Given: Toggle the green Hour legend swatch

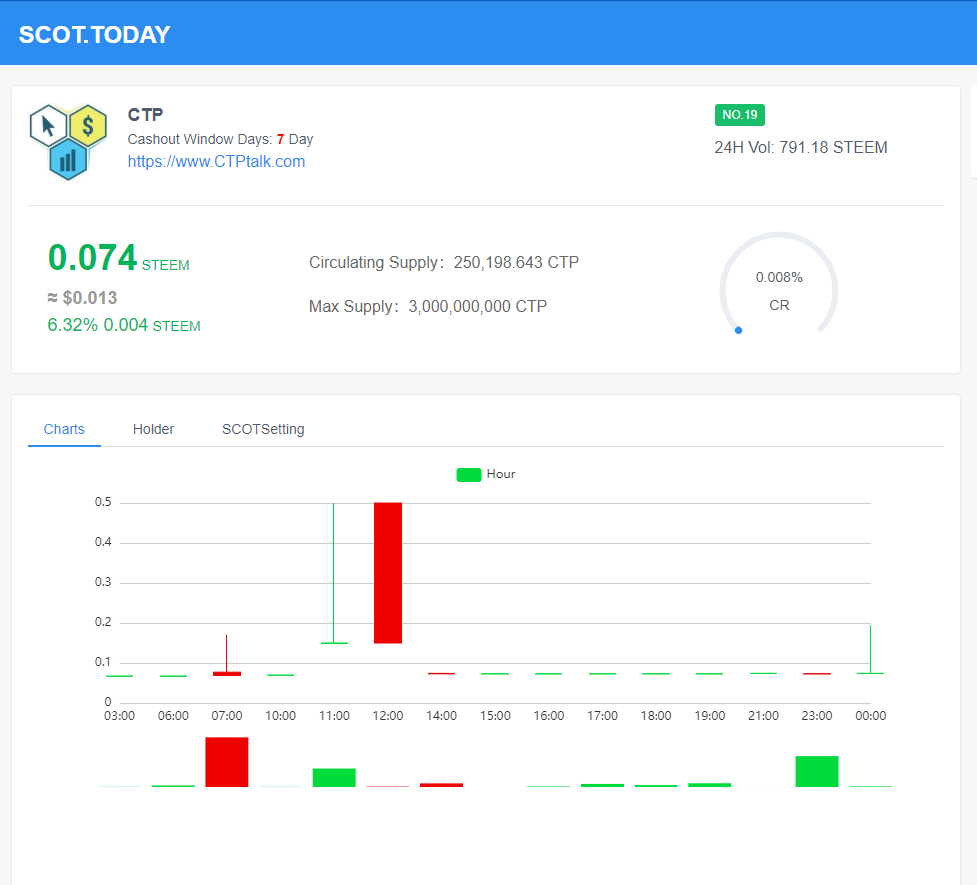Looking at the screenshot, I should [x=469, y=475].
